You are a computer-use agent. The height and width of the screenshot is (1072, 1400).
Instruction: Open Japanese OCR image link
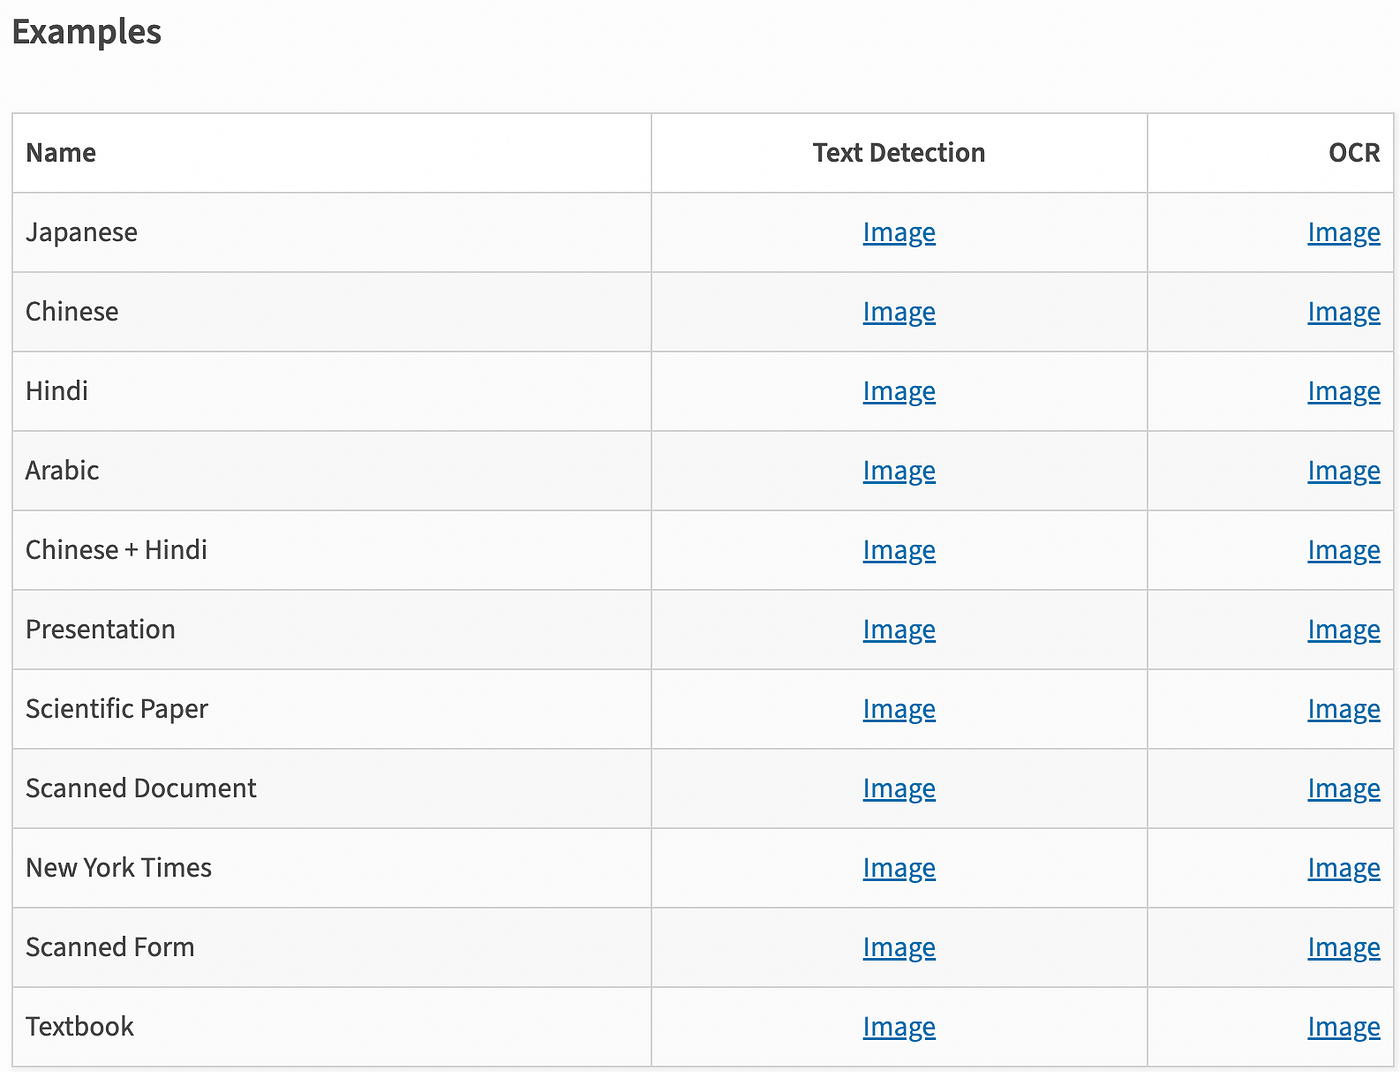[x=1344, y=233]
